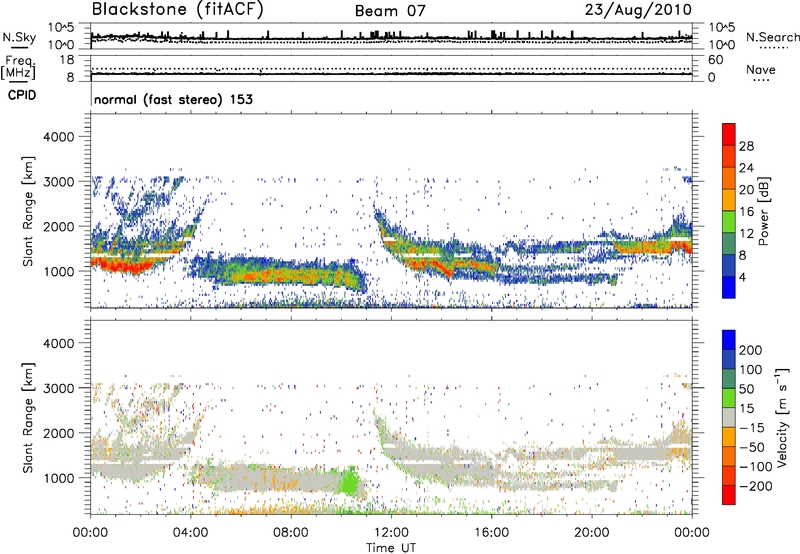Viewport: 800px width, 554px height.
Task: Click the "04:00" time tick label
Action: [x=190, y=533]
